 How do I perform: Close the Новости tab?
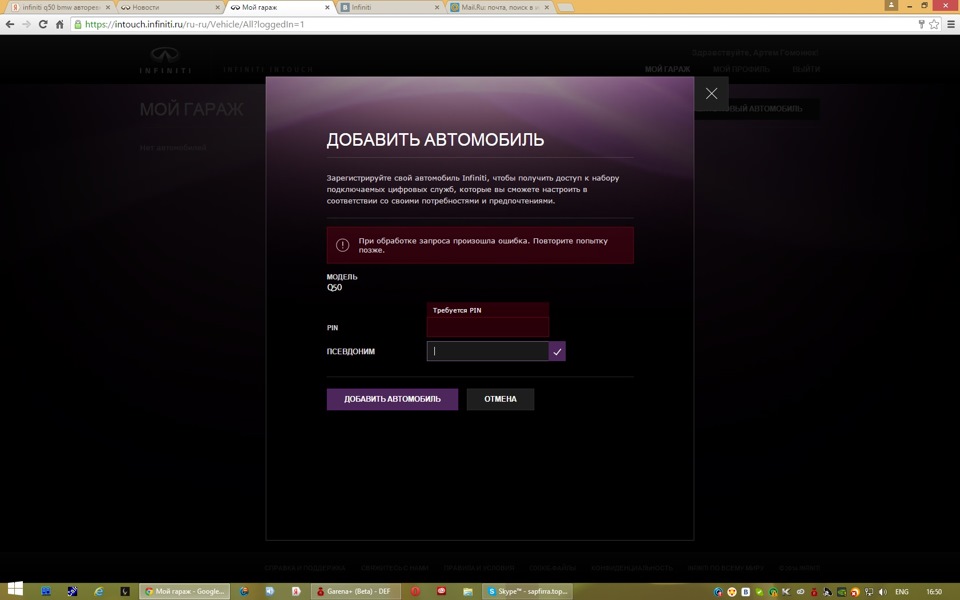(217, 7)
